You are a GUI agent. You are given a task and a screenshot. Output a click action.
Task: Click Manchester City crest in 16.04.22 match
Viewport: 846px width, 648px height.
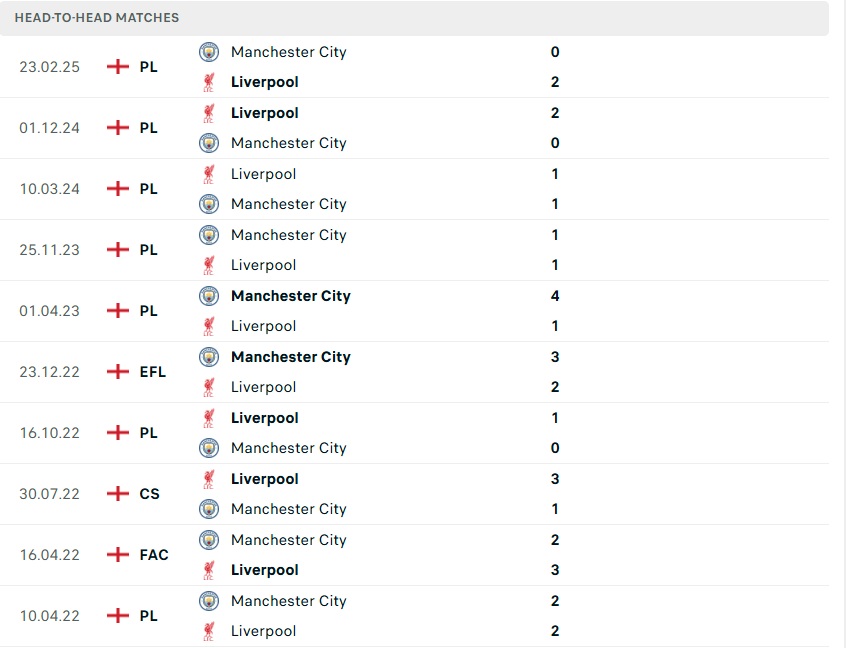click(209, 540)
